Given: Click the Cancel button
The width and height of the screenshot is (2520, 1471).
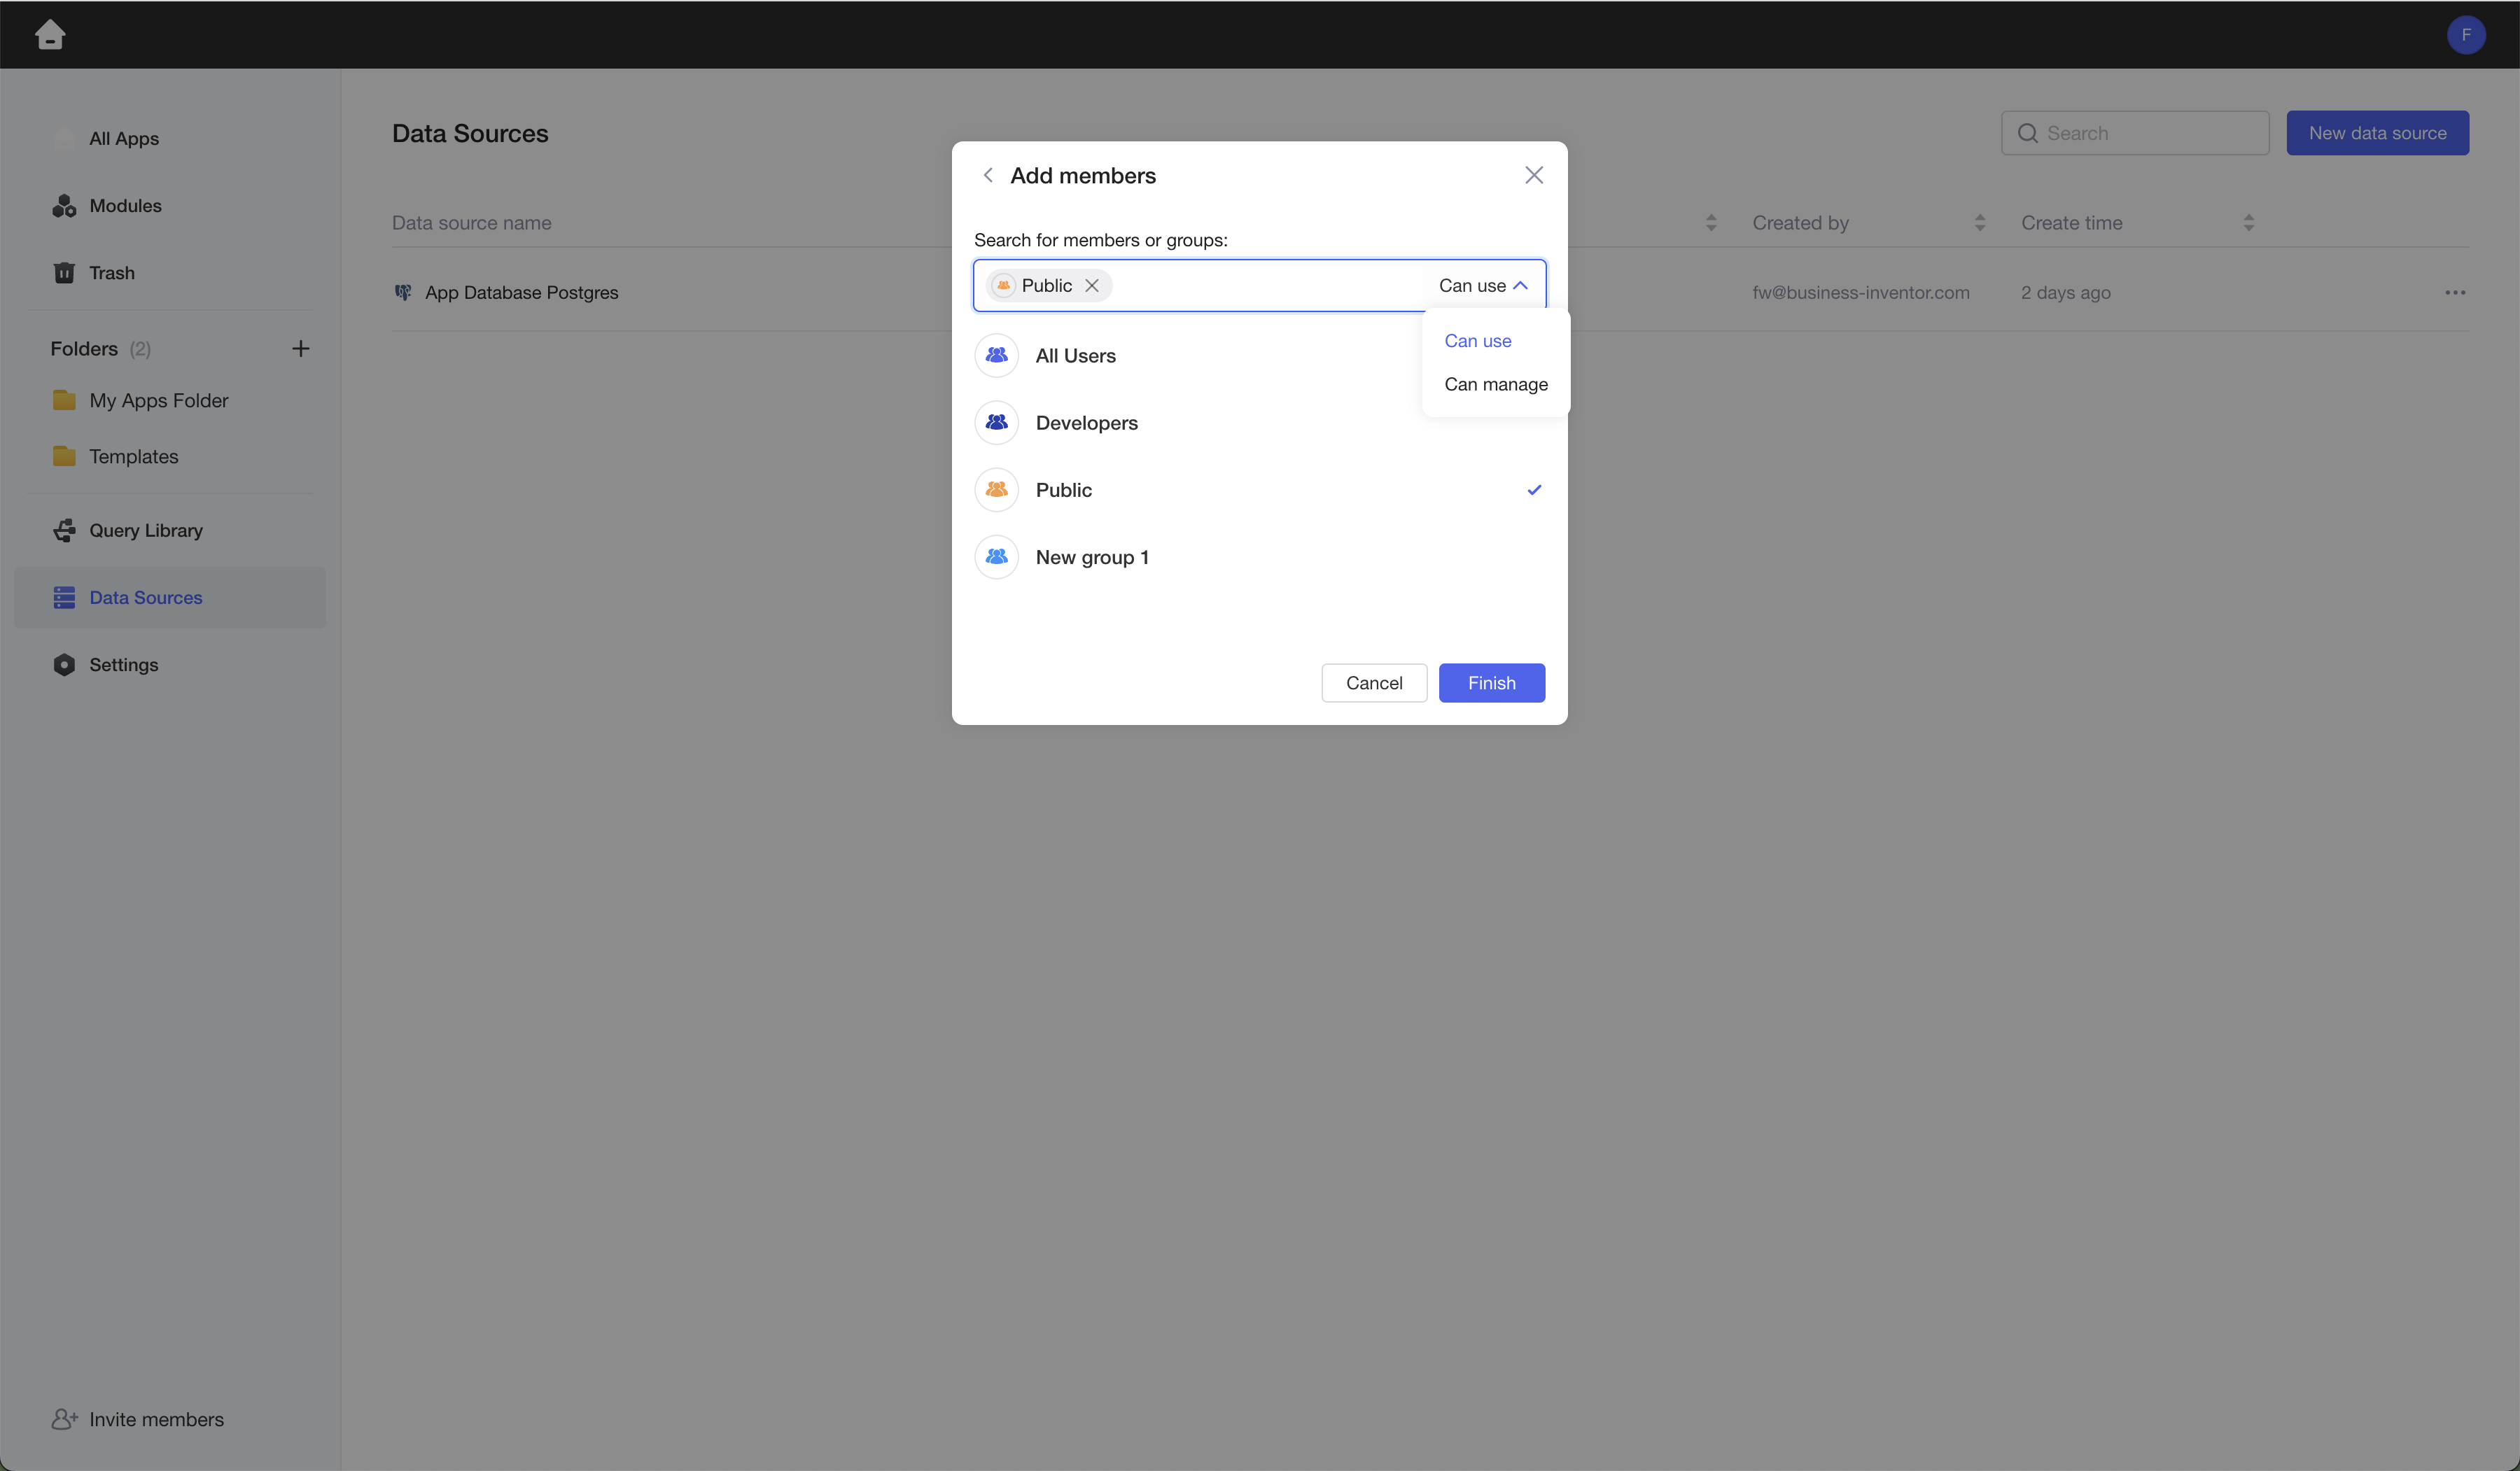Looking at the screenshot, I should (1374, 683).
